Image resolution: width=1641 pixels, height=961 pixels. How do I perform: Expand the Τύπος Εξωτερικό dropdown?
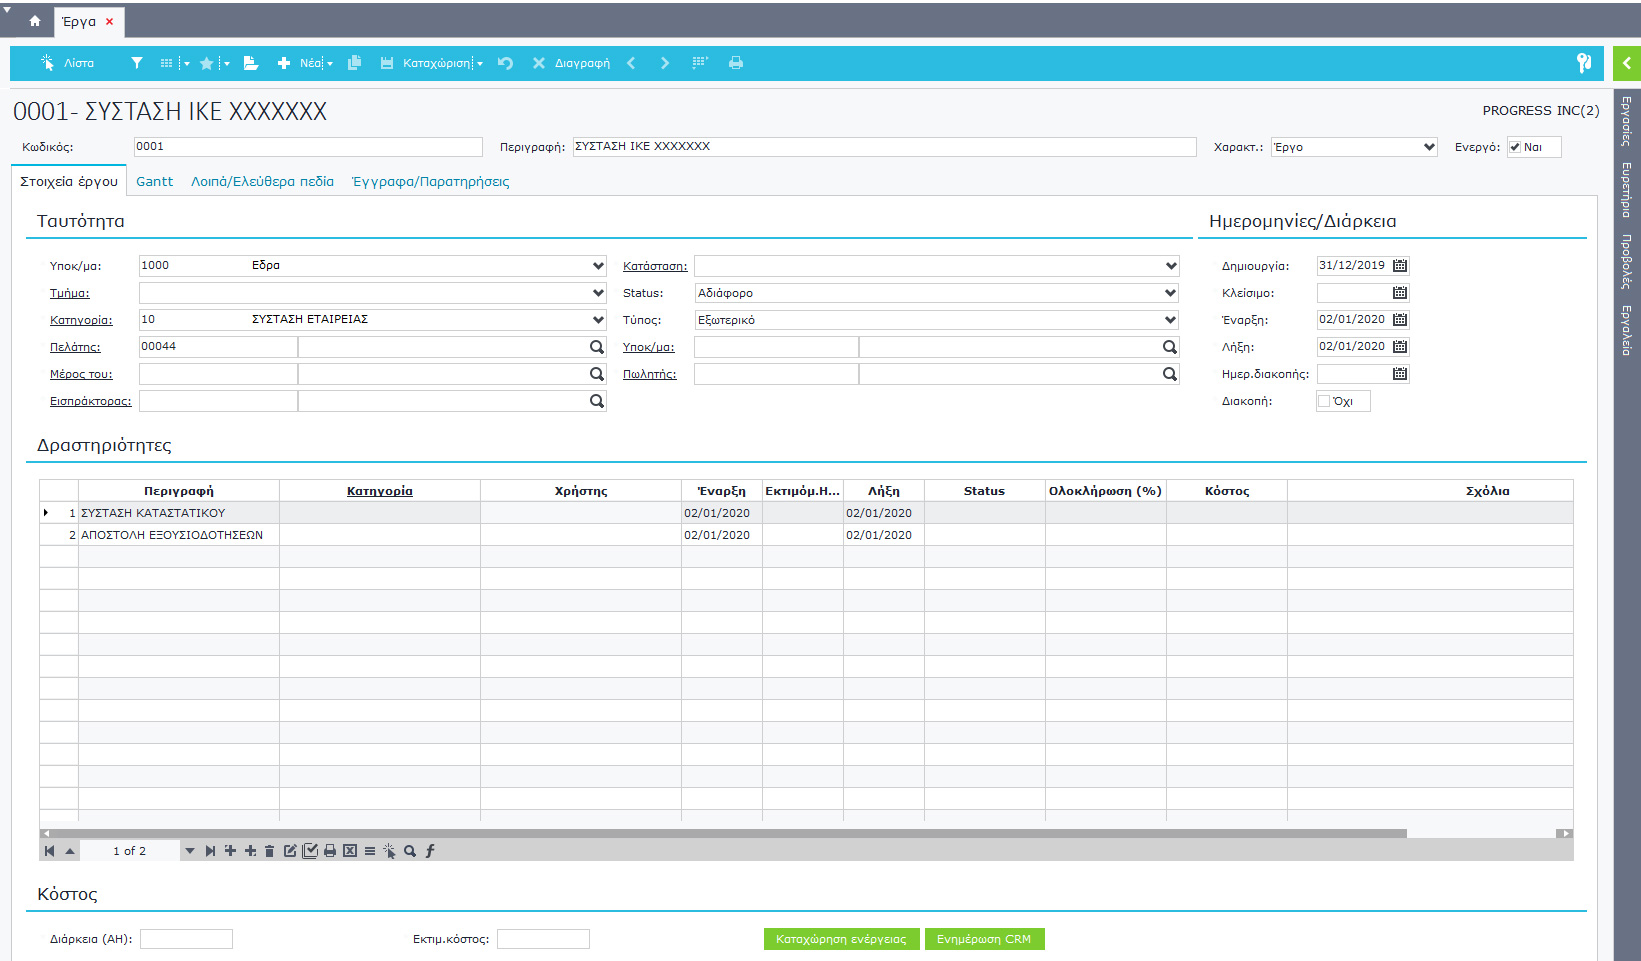tap(1171, 320)
